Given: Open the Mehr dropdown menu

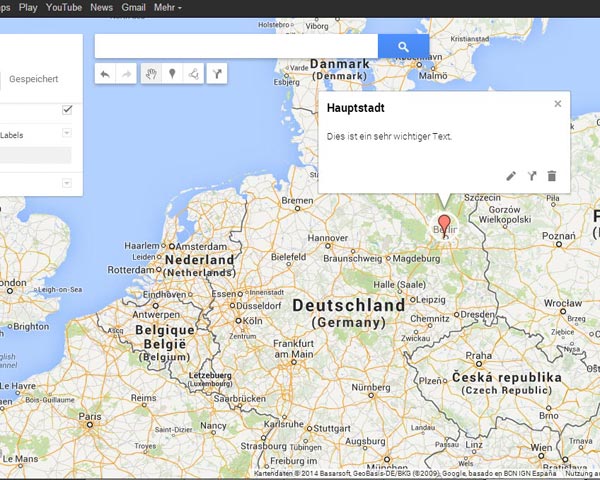Looking at the screenshot, I should click(168, 7).
